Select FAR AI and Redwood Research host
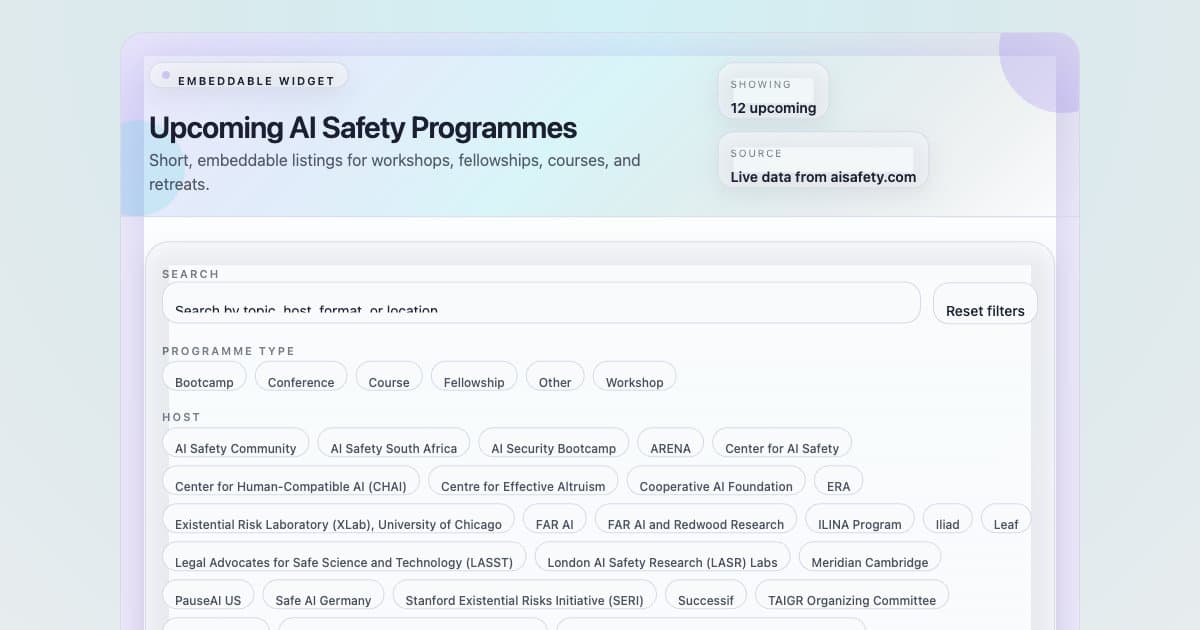1200x630 pixels. [696, 519]
